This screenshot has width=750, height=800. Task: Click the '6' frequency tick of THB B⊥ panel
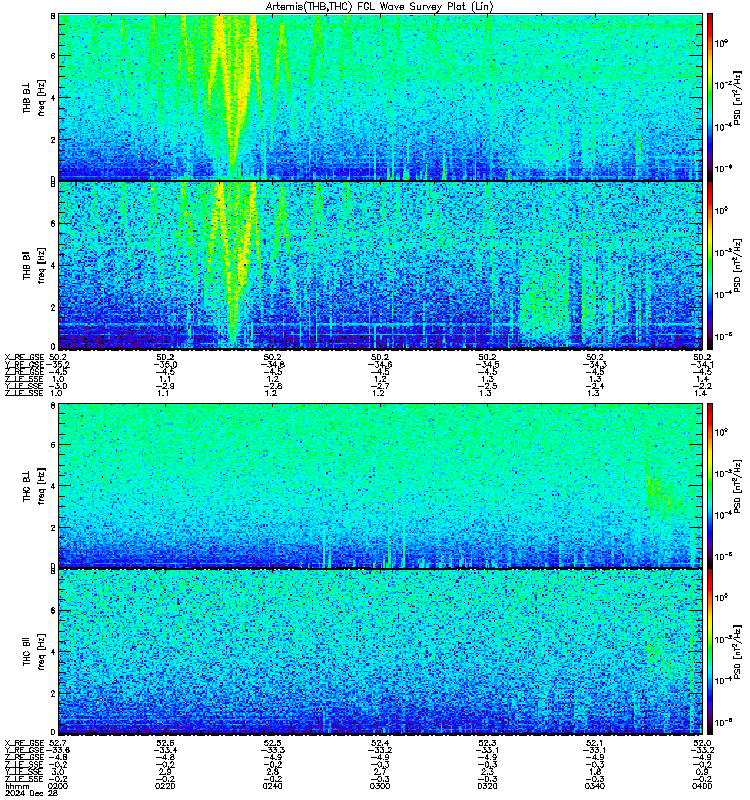point(53,56)
